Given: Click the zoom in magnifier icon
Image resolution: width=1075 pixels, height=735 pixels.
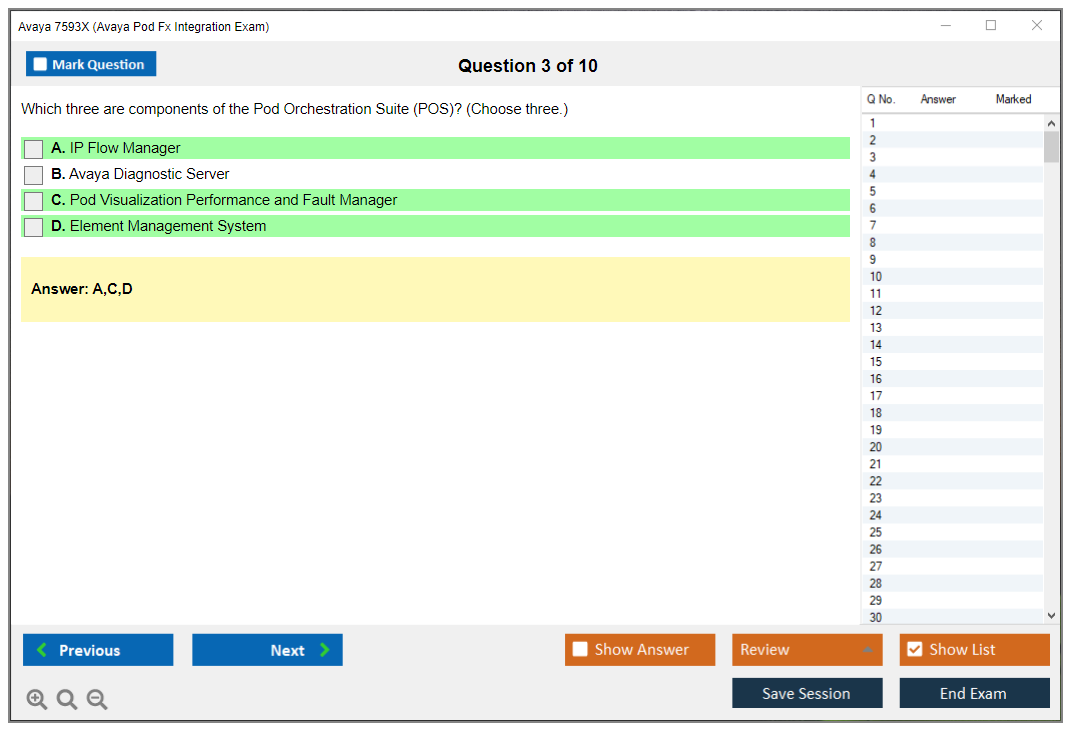Looking at the screenshot, I should point(37,700).
